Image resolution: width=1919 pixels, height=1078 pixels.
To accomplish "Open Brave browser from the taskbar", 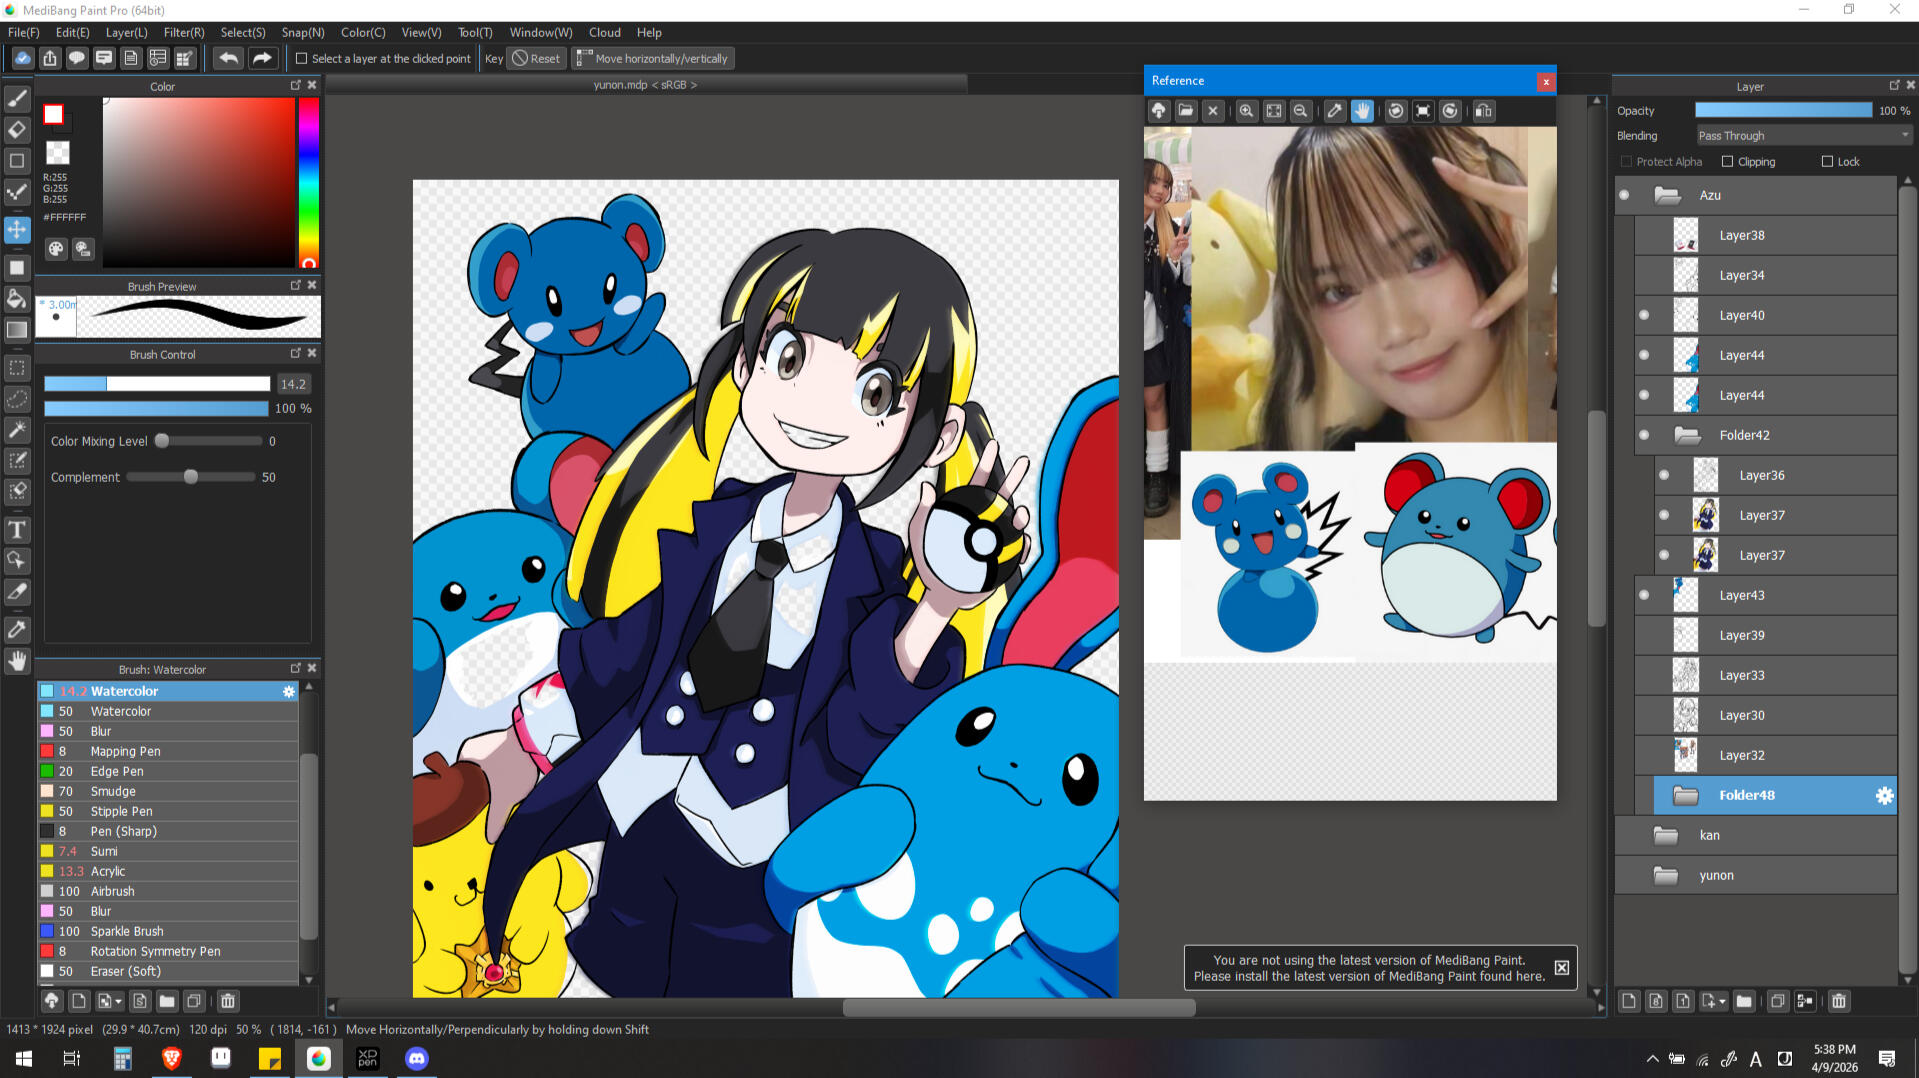I will pos(171,1058).
